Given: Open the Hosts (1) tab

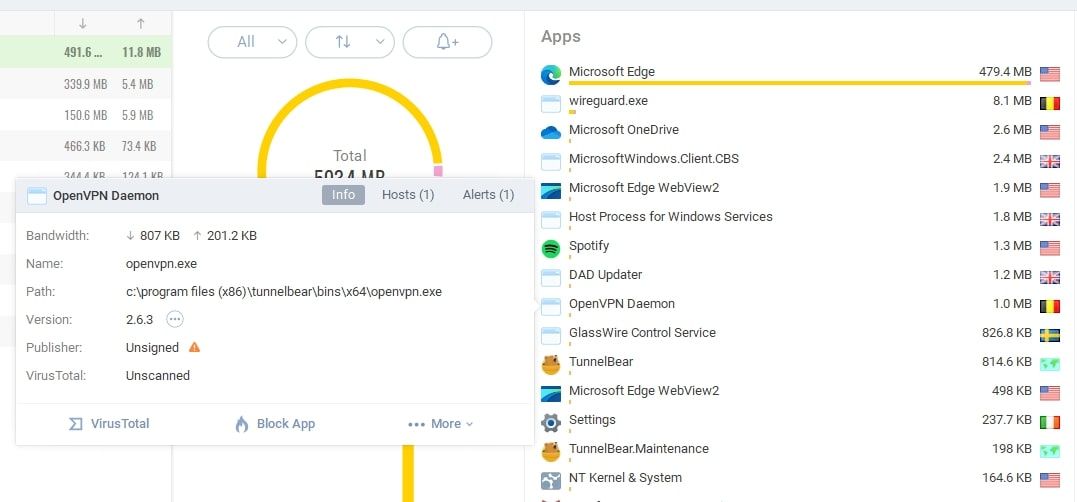Looking at the screenshot, I should (408, 195).
